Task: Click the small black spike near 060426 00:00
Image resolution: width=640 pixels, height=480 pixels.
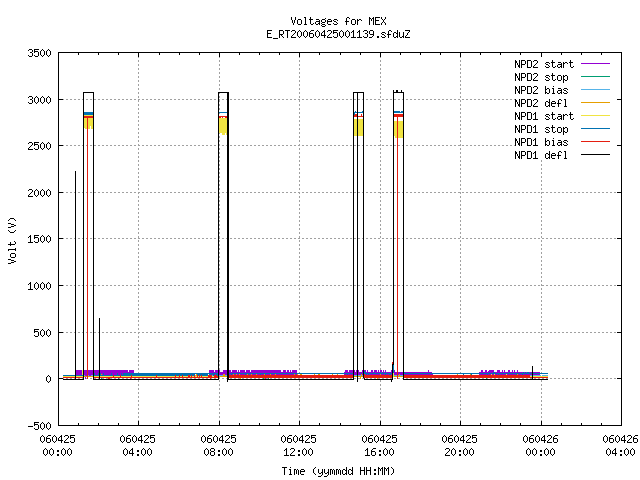Action: (x=532, y=372)
